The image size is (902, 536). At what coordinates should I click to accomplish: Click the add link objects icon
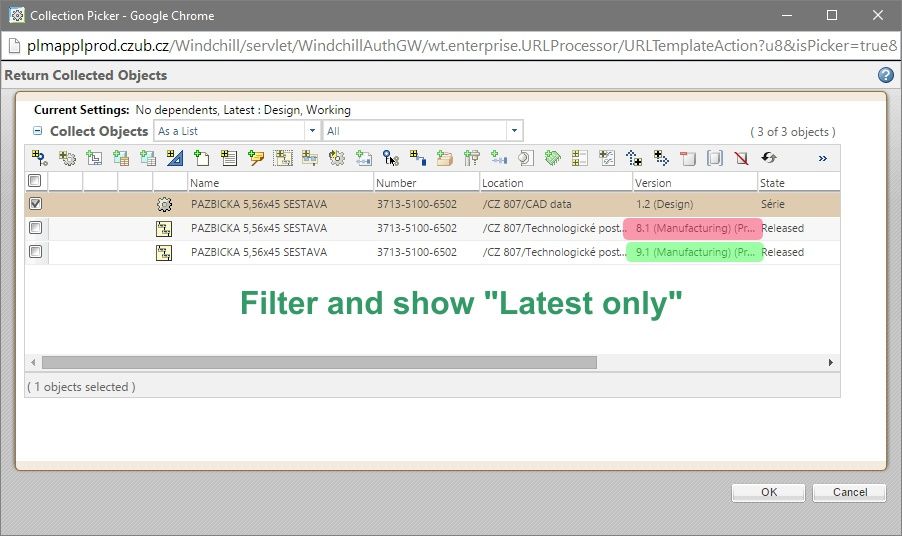tap(364, 158)
